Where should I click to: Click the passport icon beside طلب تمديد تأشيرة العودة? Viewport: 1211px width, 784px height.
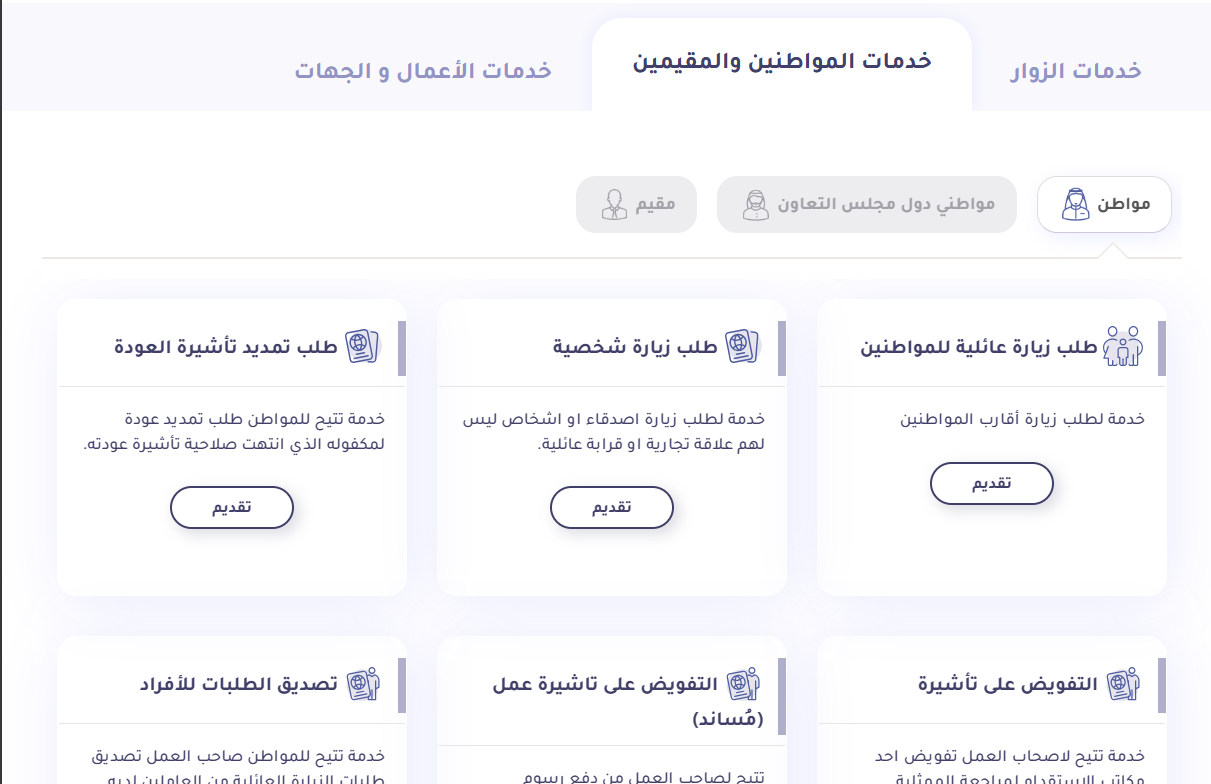362,347
